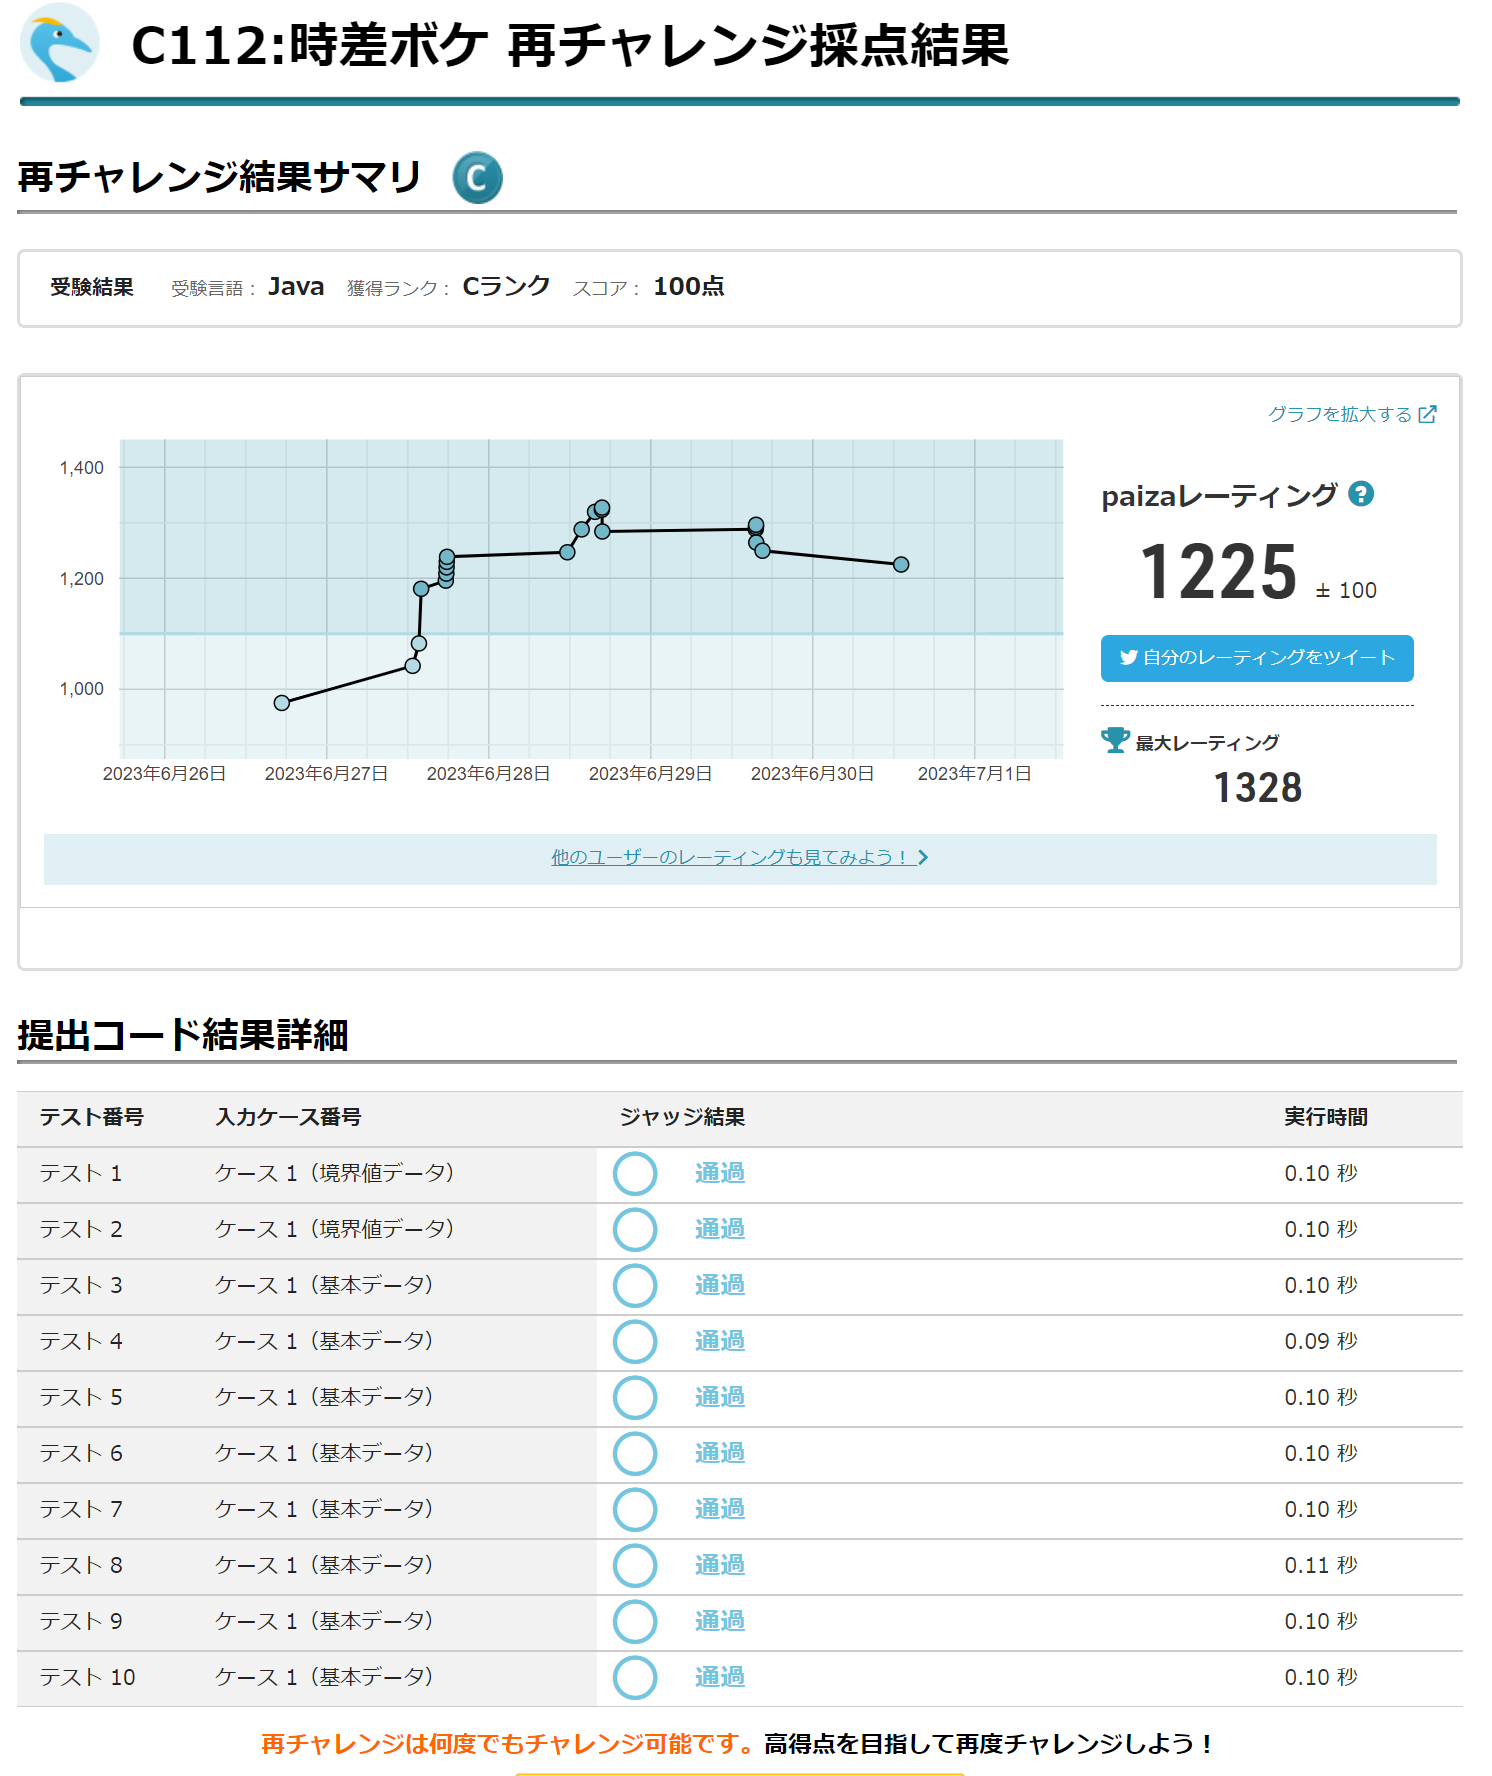
Task: Click the pass circle icon for Test 8
Action: tap(635, 1566)
